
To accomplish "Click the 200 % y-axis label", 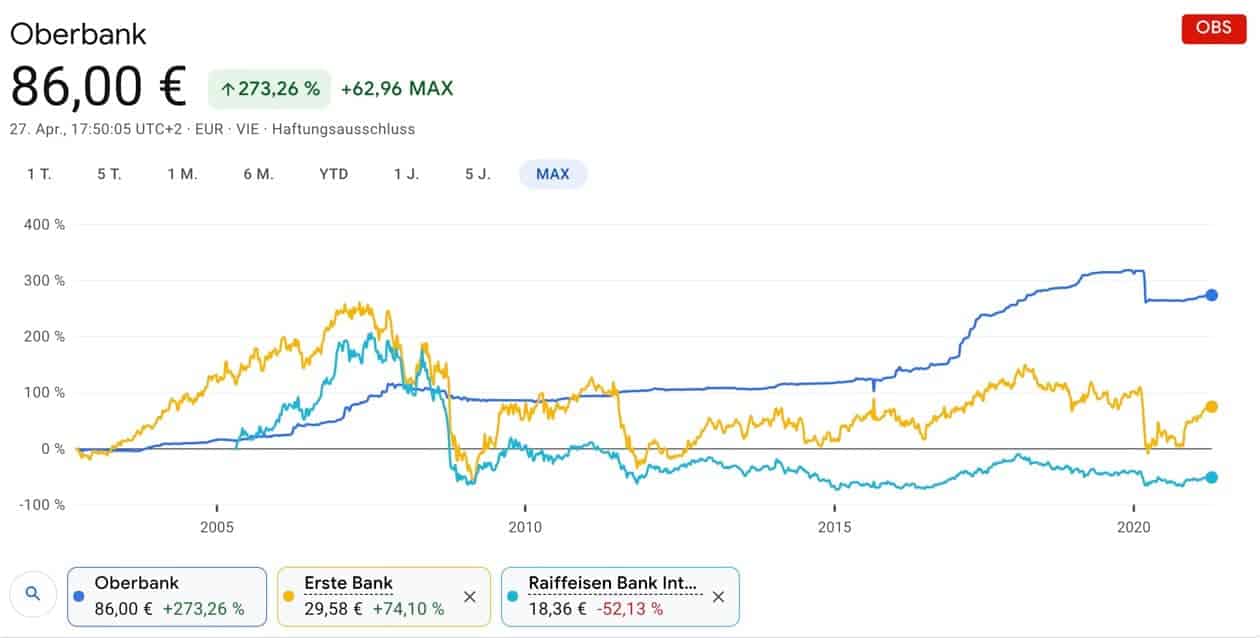I will pos(44,336).
